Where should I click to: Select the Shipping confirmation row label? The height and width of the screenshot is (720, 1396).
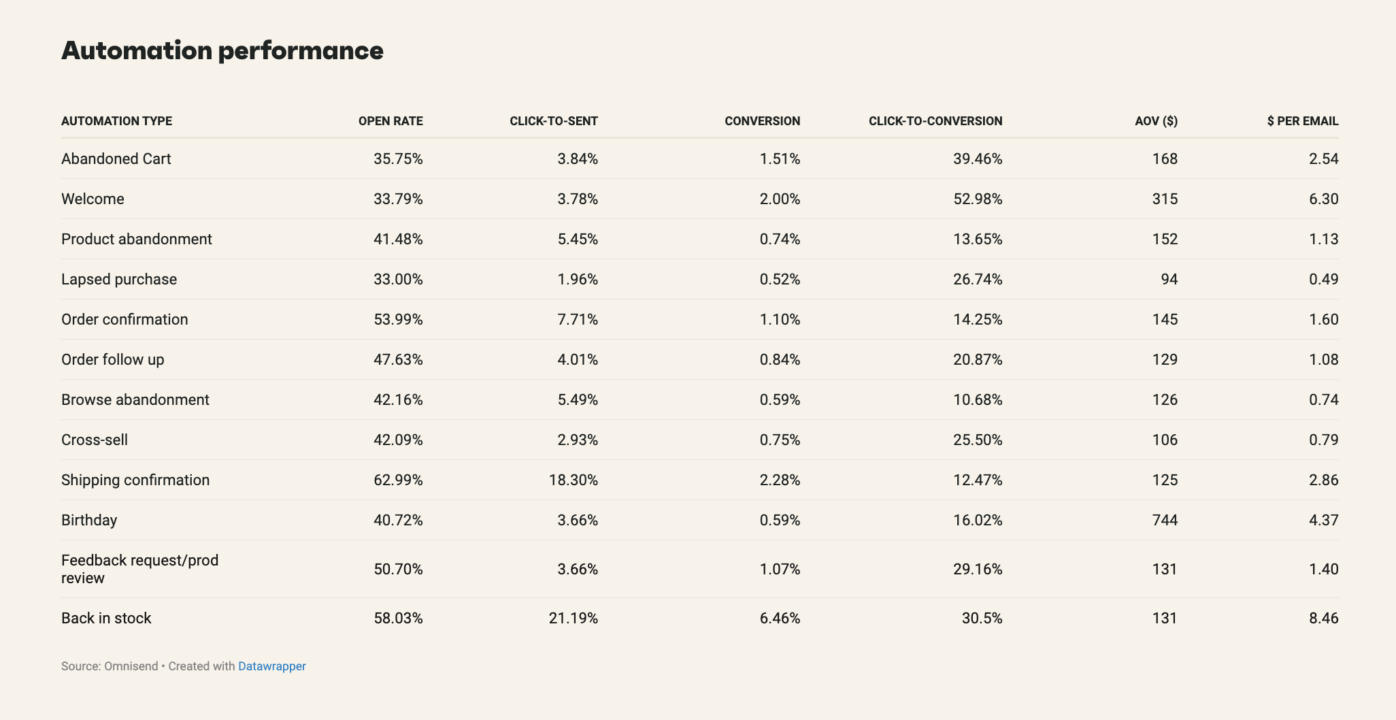[136, 480]
